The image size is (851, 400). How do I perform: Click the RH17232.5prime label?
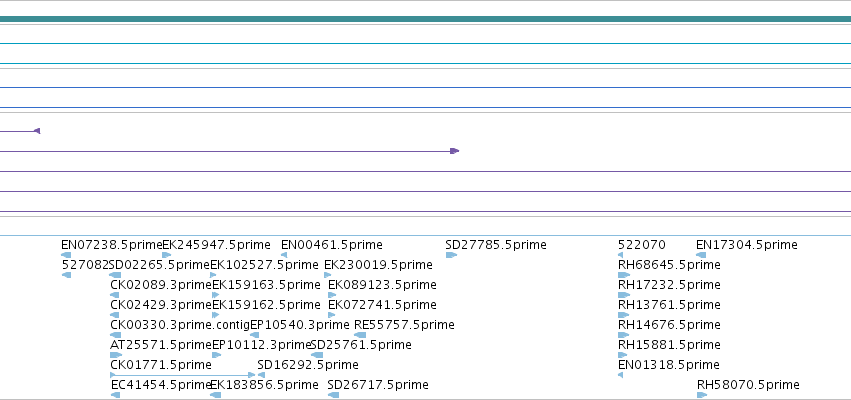coord(669,285)
